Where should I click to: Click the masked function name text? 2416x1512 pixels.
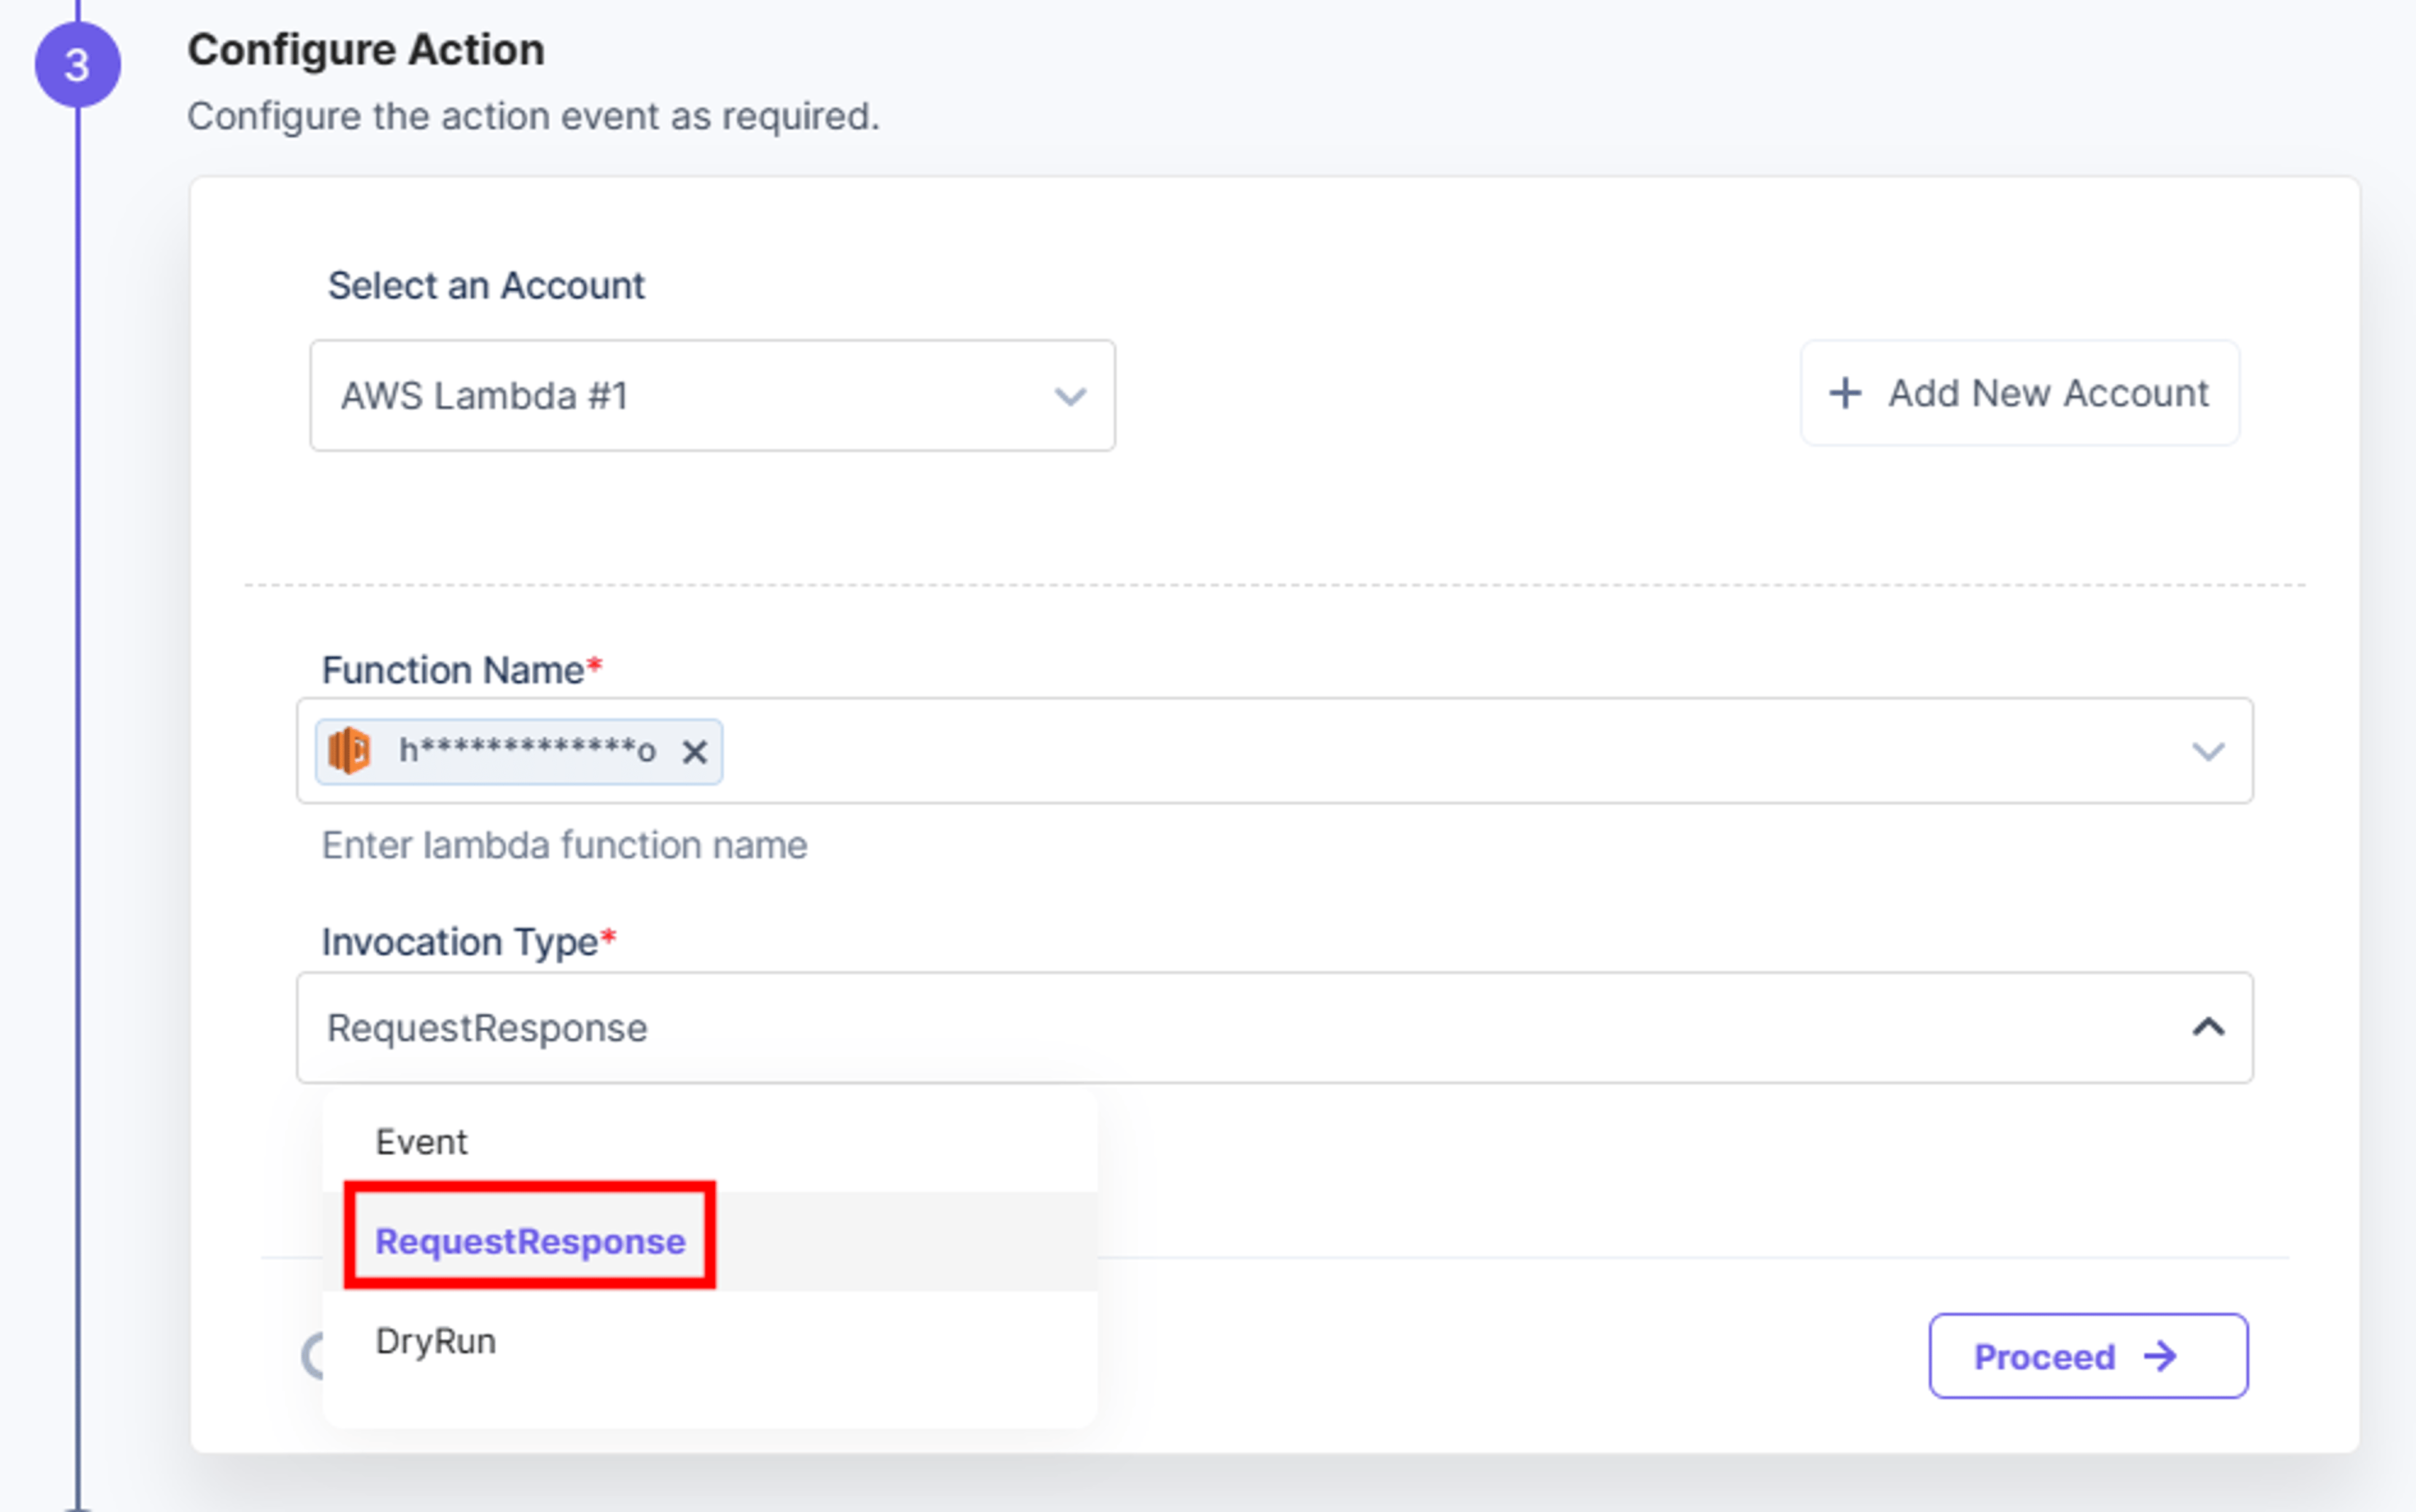(x=527, y=750)
